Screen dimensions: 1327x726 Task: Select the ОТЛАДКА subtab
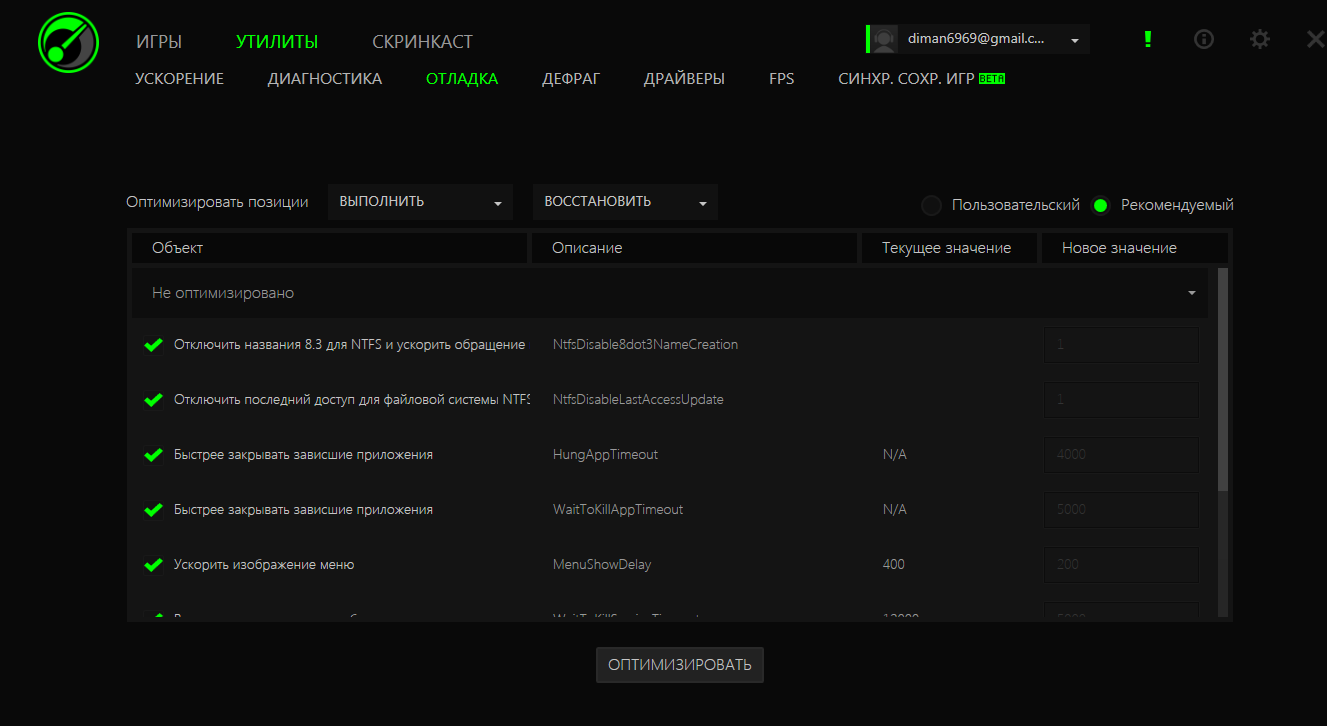[x=462, y=78]
